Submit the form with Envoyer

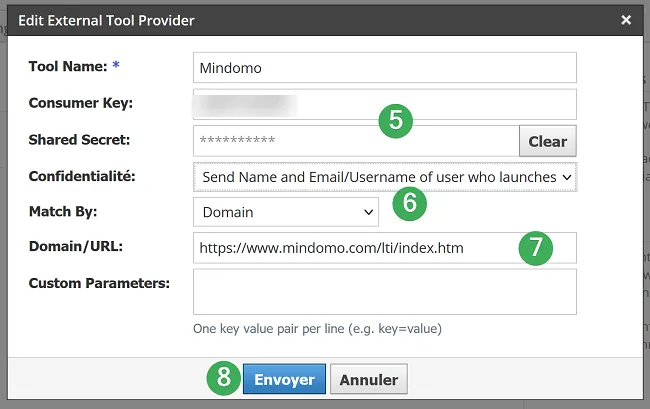pyautogui.click(x=284, y=379)
